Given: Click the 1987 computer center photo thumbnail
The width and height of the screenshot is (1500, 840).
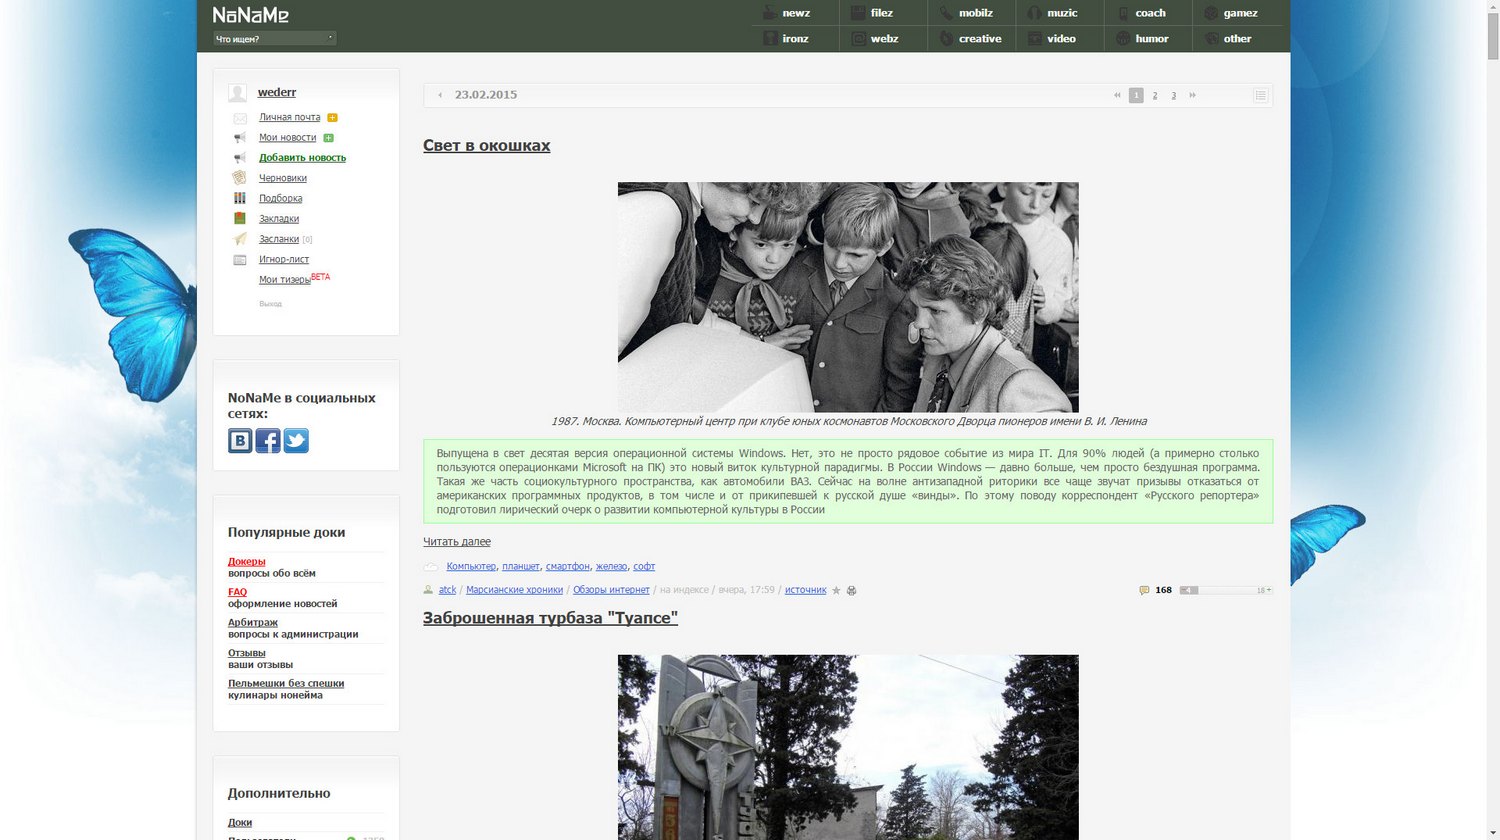Looking at the screenshot, I should [848, 297].
